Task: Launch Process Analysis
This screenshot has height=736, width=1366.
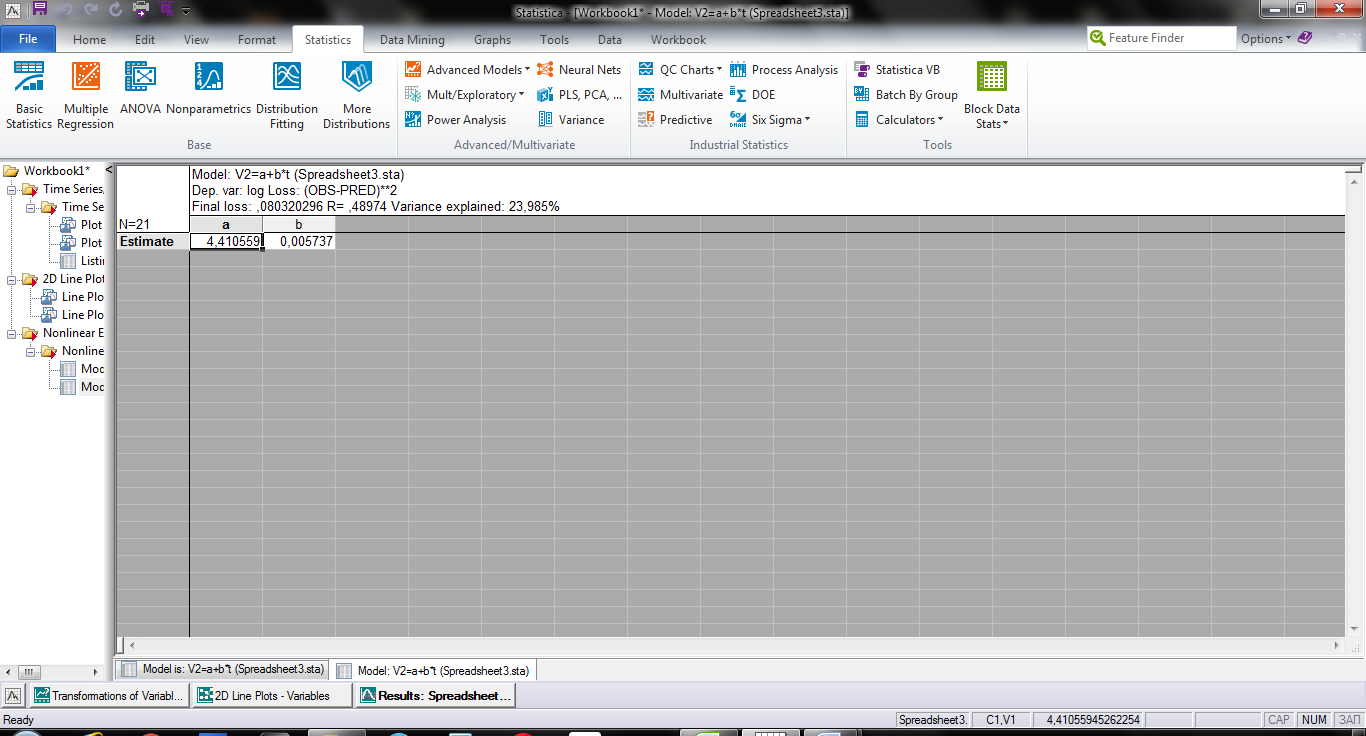Action: tap(784, 70)
